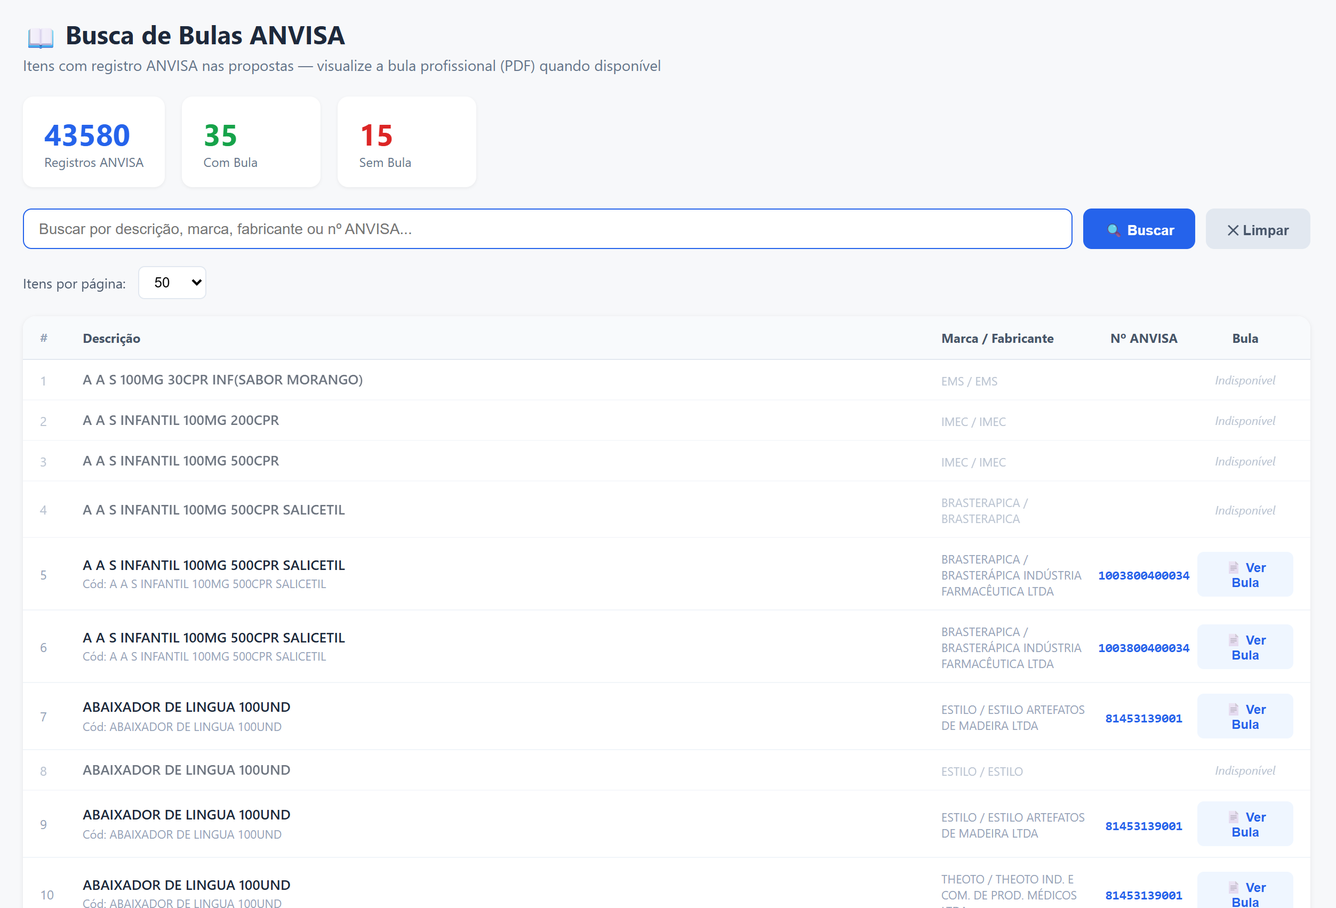
Task: Click the Descrição column header
Action: click(x=111, y=339)
